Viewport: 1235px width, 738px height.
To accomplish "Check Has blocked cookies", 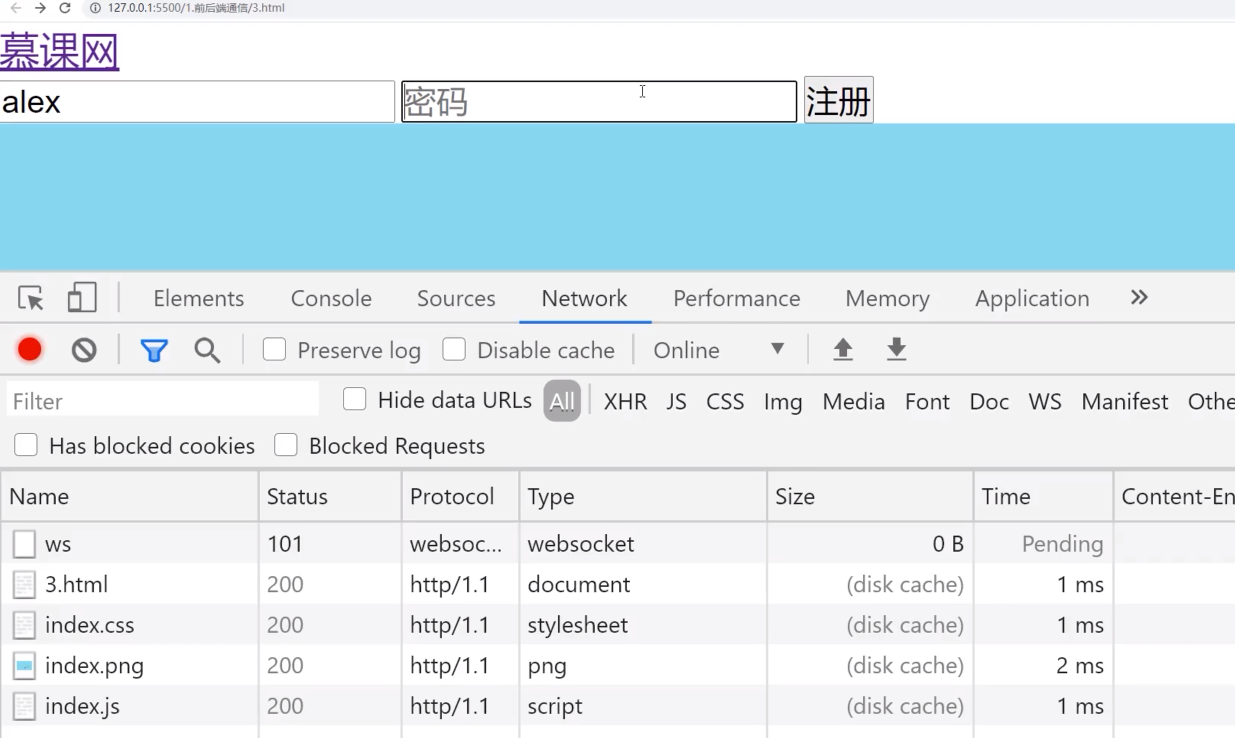I will (26, 445).
